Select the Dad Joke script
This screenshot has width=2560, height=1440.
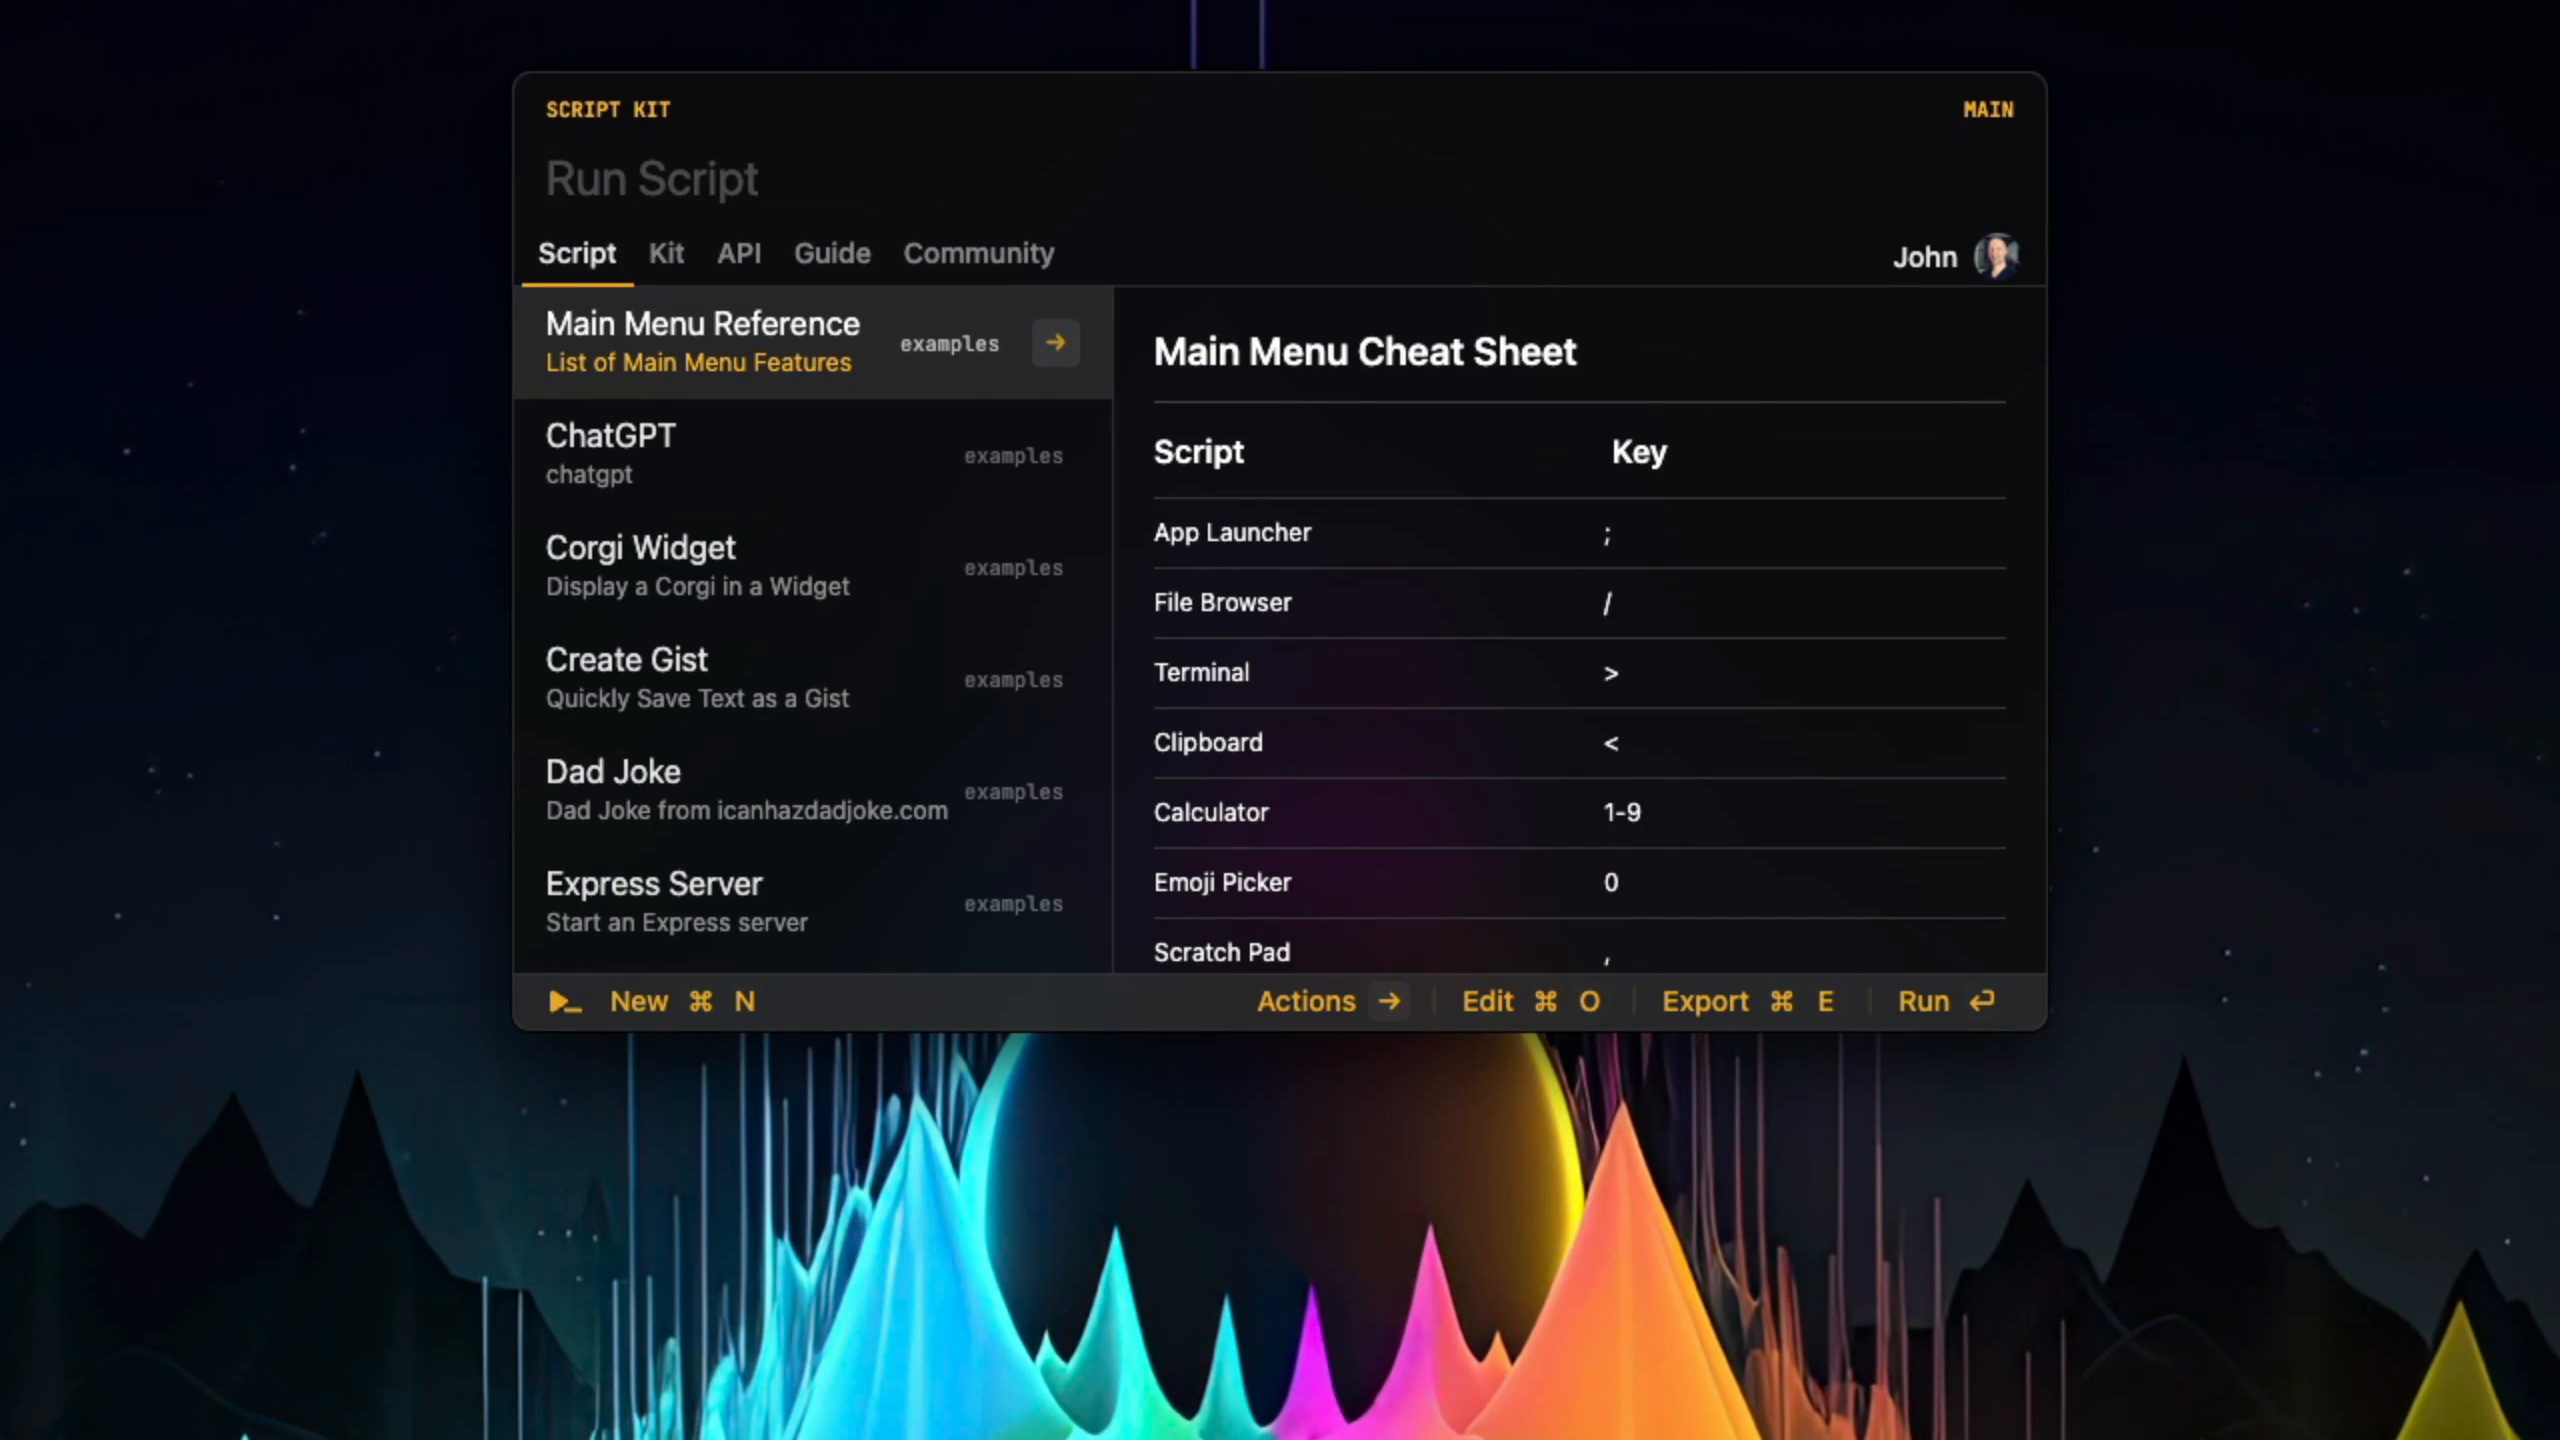[x=813, y=791]
